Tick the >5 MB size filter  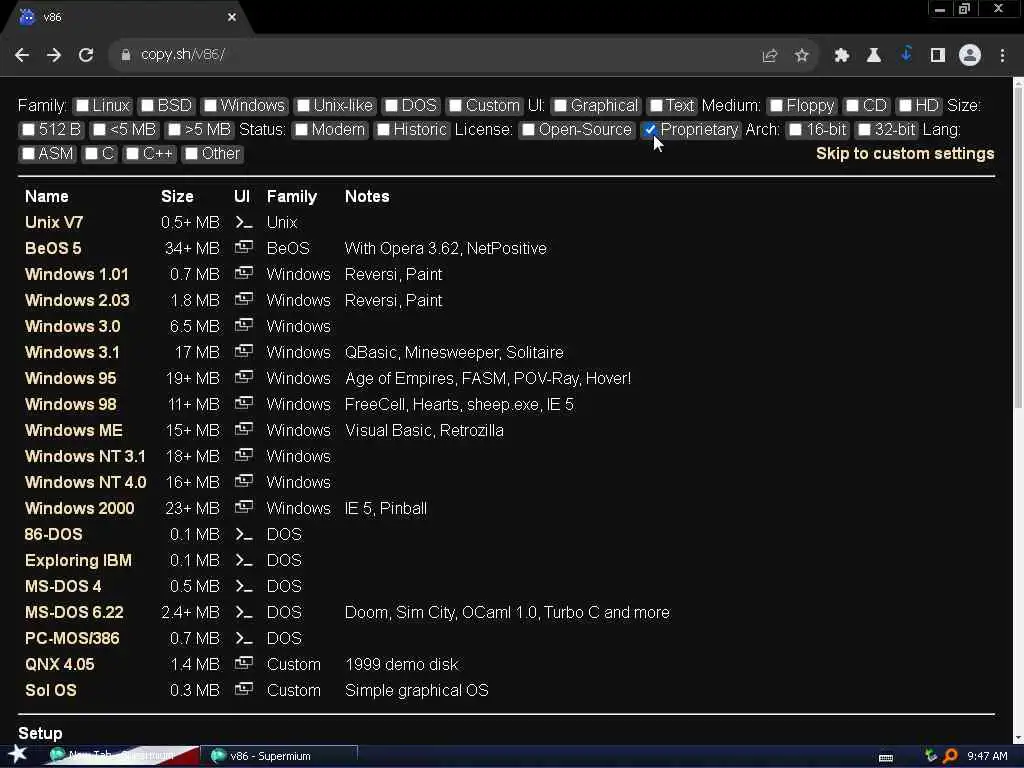pyautogui.click(x=174, y=130)
